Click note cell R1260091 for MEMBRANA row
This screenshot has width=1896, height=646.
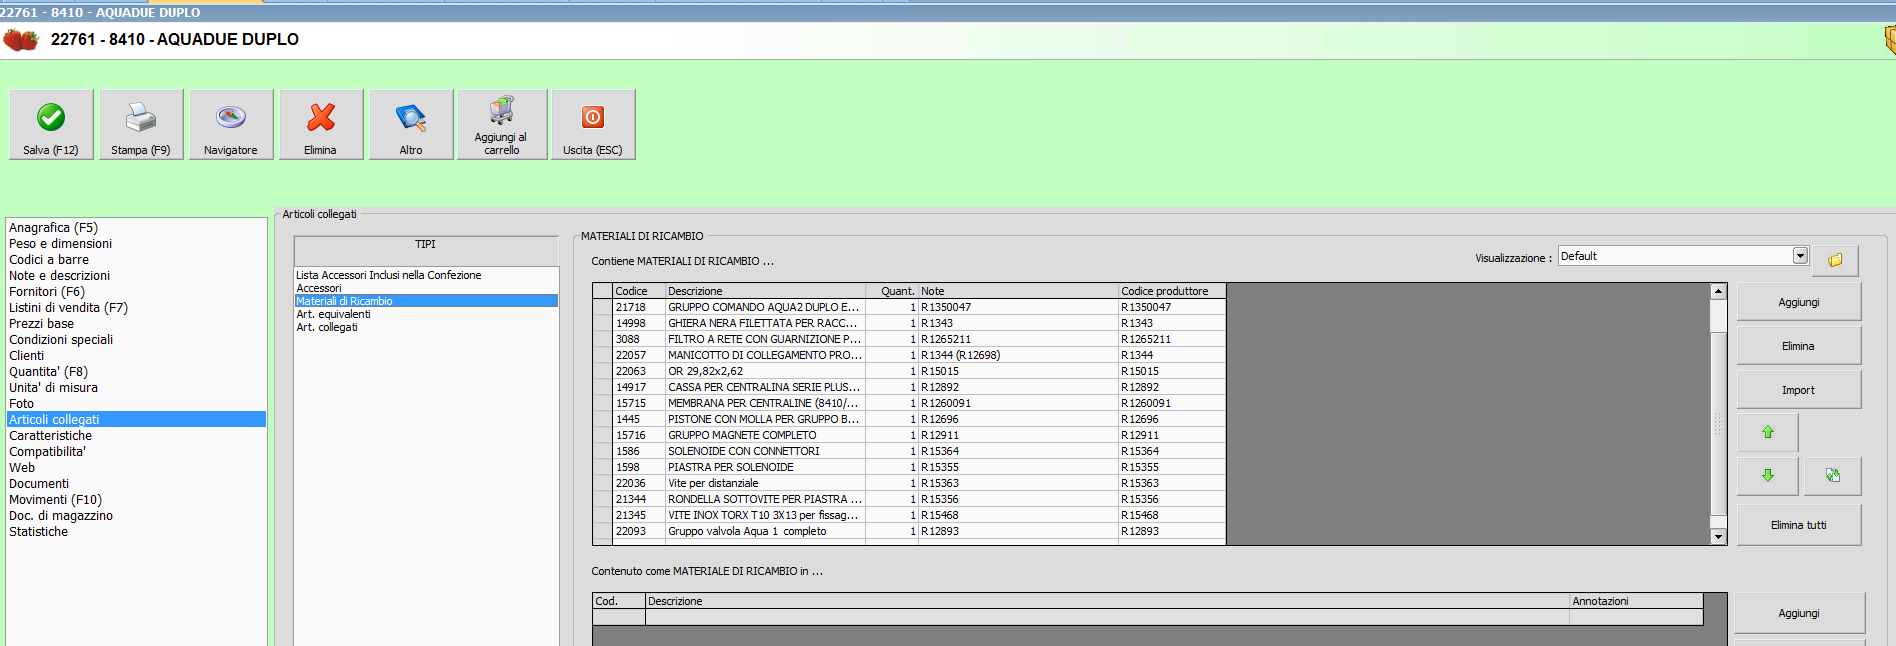[x=1018, y=403]
